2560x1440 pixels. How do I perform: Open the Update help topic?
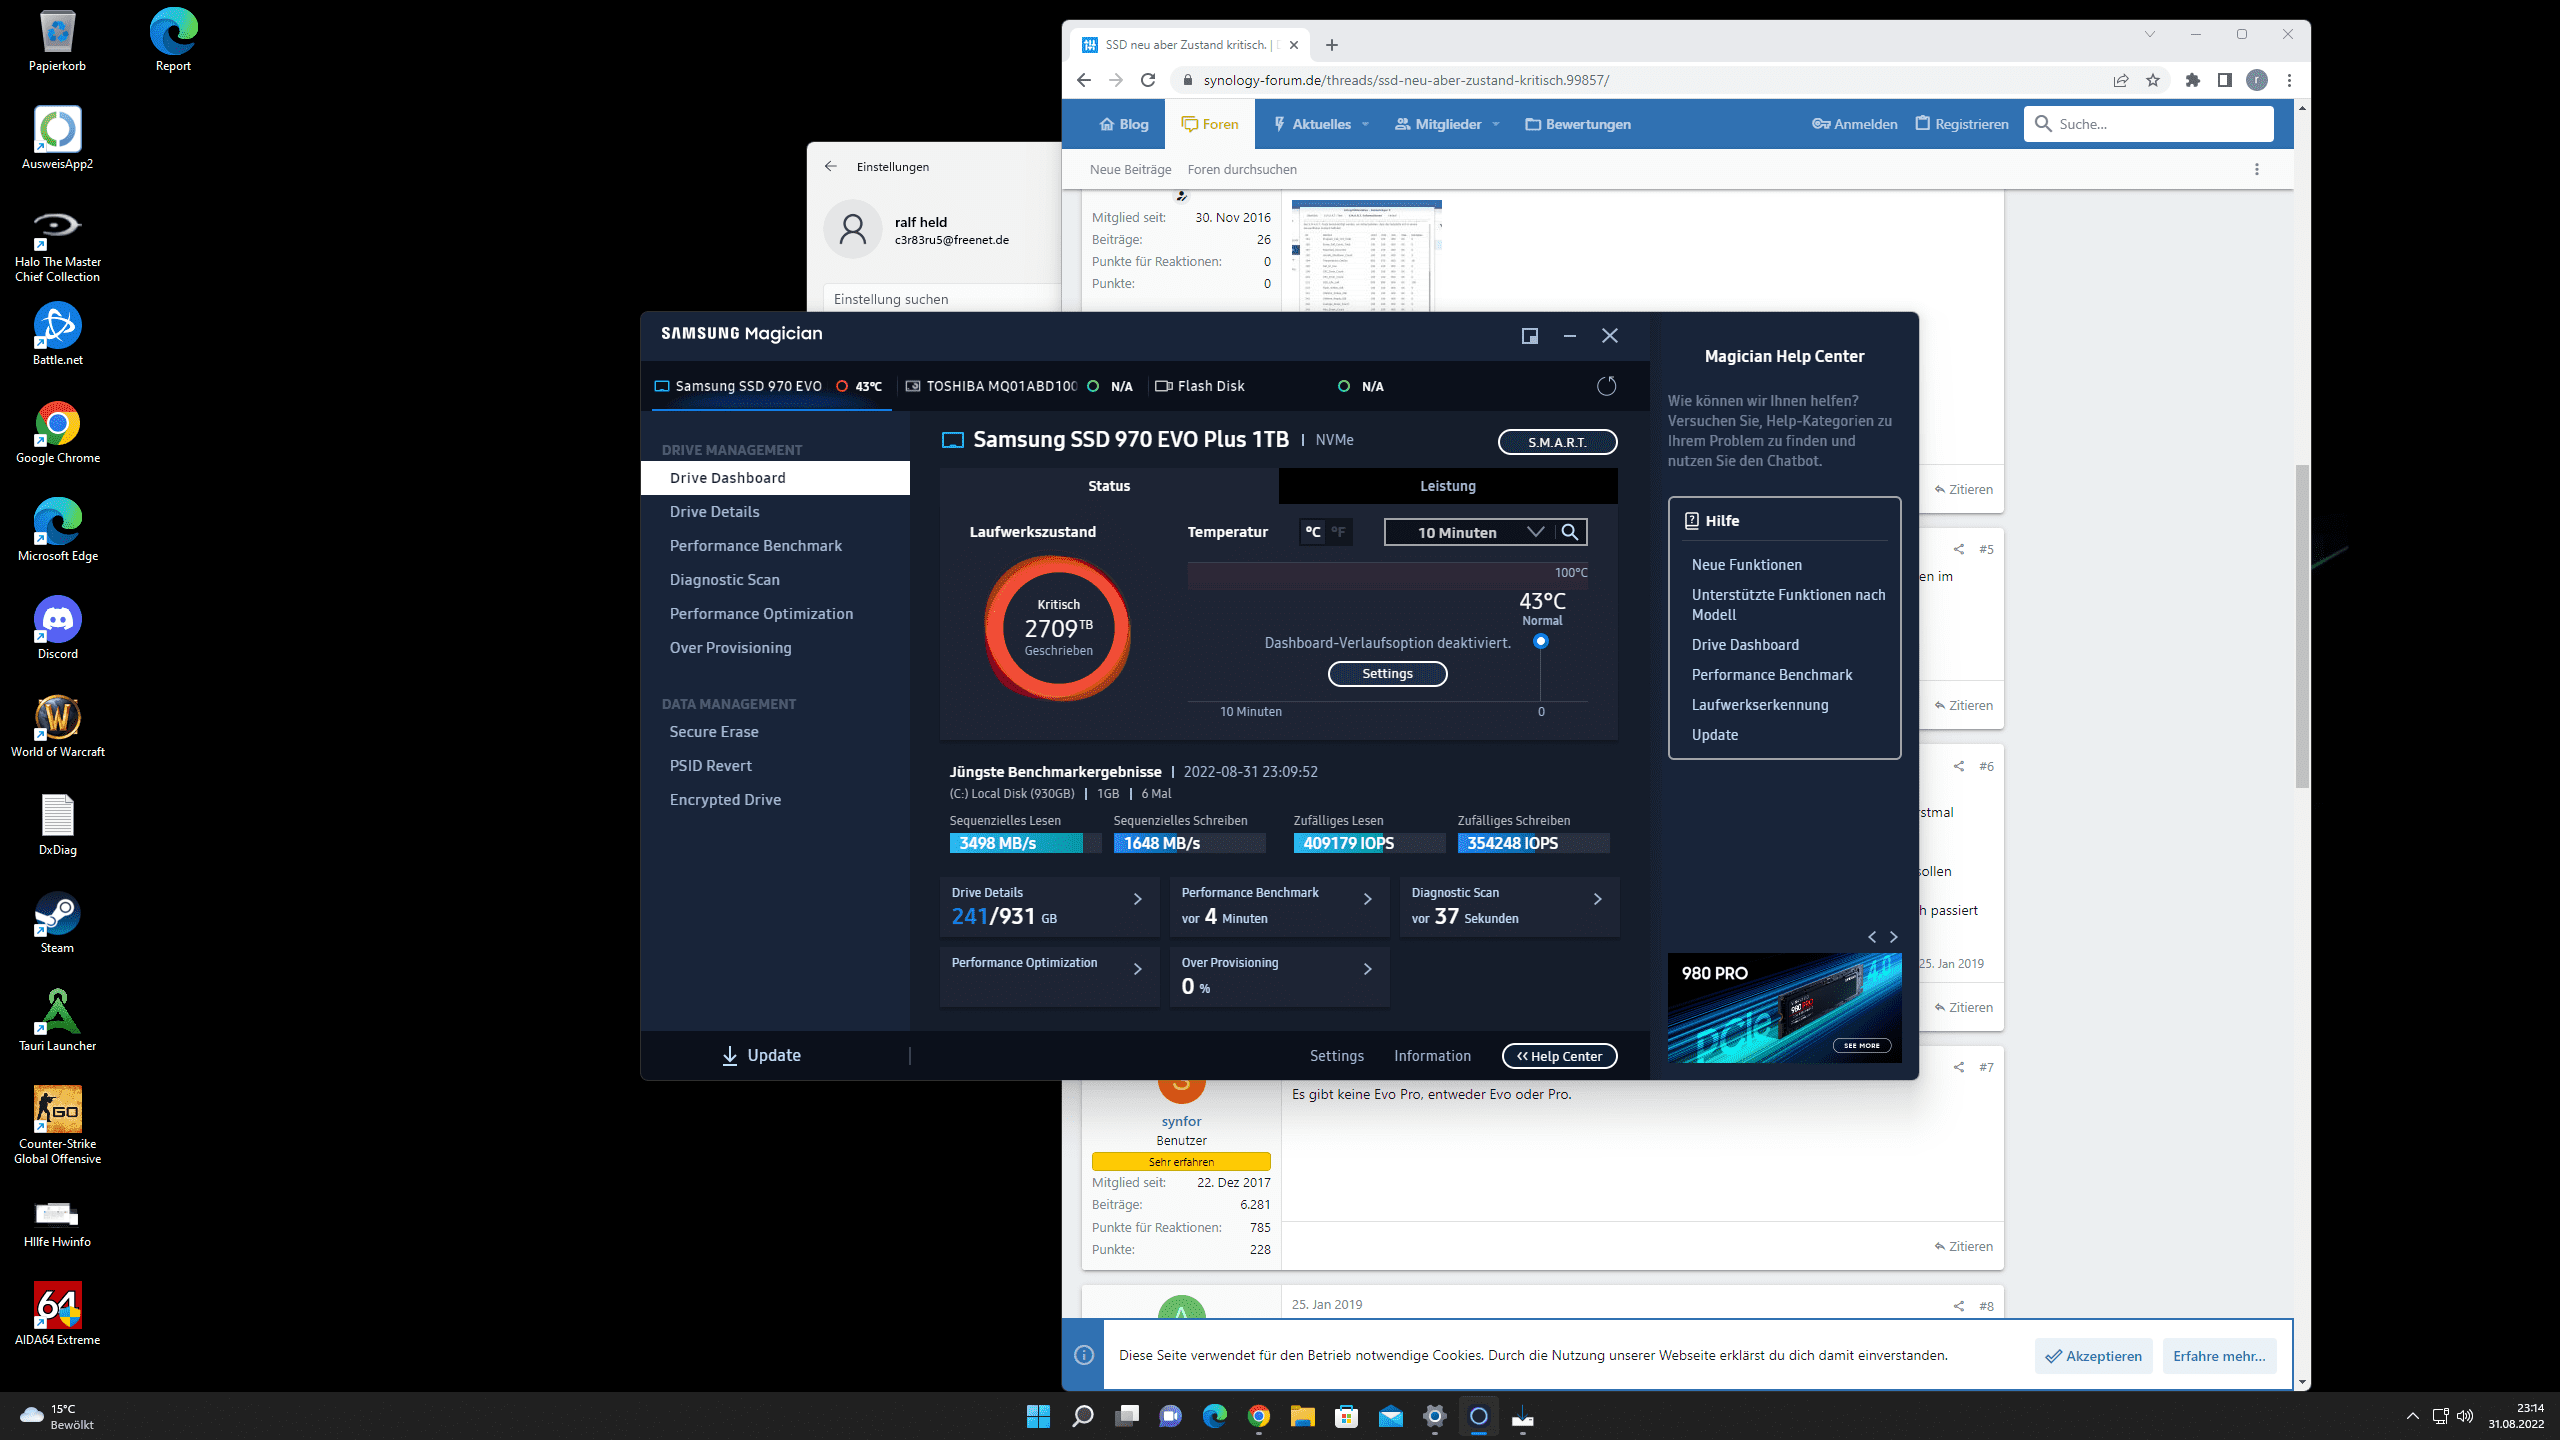[x=1714, y=735]
